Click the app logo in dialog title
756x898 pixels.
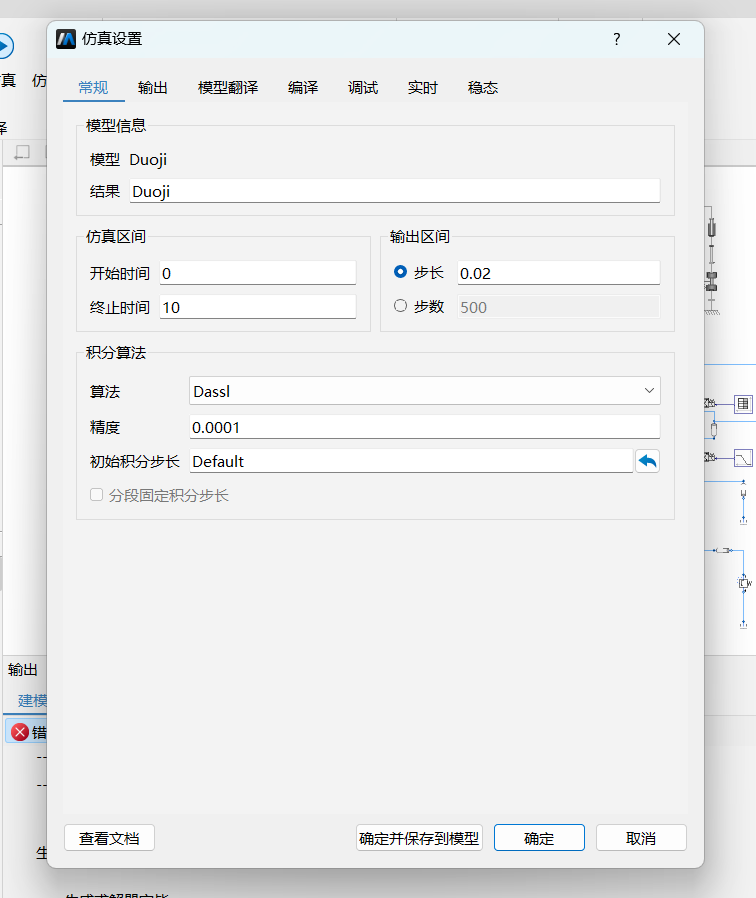(66, 39)
